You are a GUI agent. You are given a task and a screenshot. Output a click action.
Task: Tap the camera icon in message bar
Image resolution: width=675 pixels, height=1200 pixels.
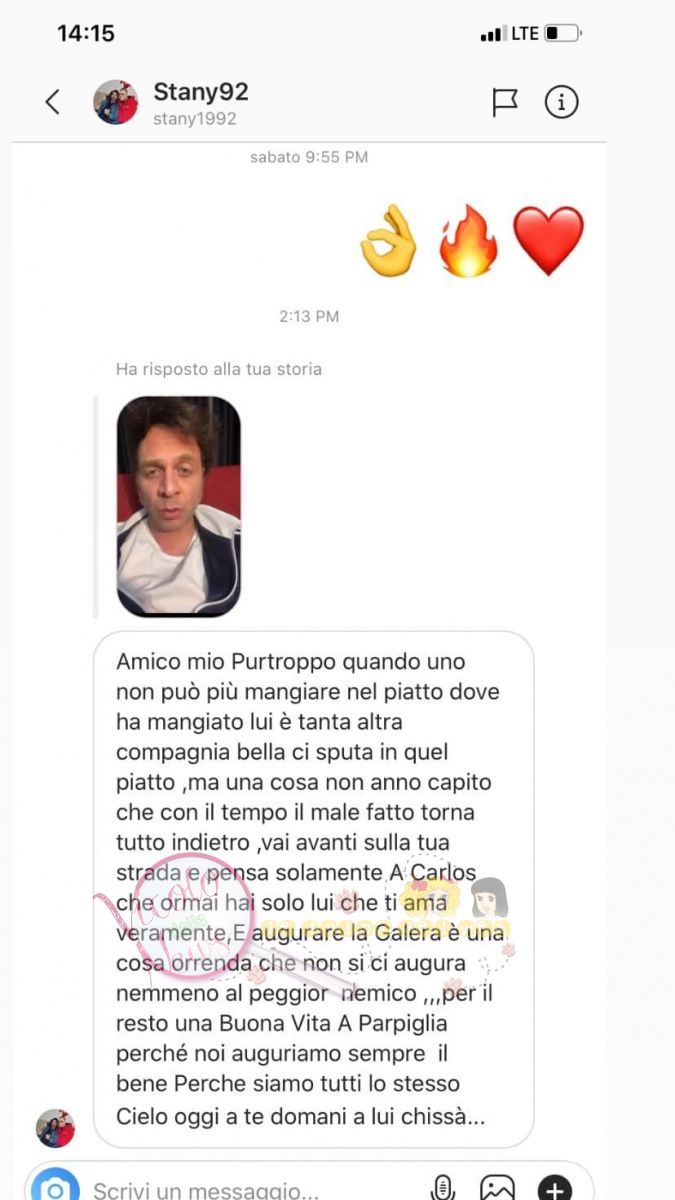tap(54, 1187)
